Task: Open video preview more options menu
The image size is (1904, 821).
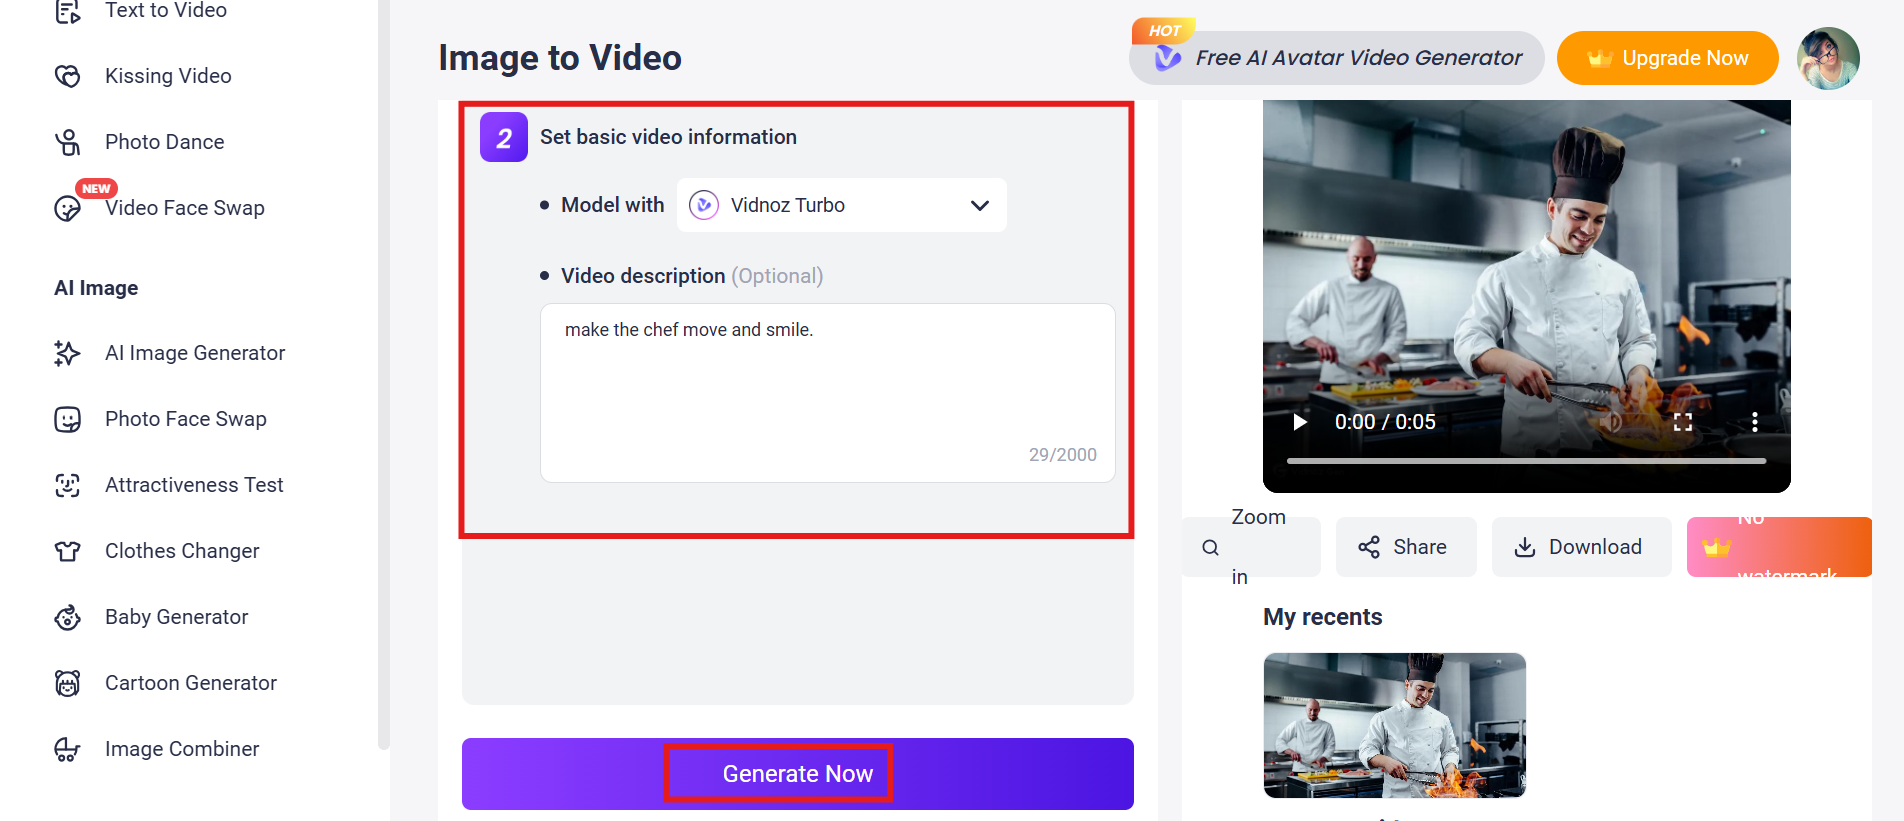Action: tap(1755, 422)
